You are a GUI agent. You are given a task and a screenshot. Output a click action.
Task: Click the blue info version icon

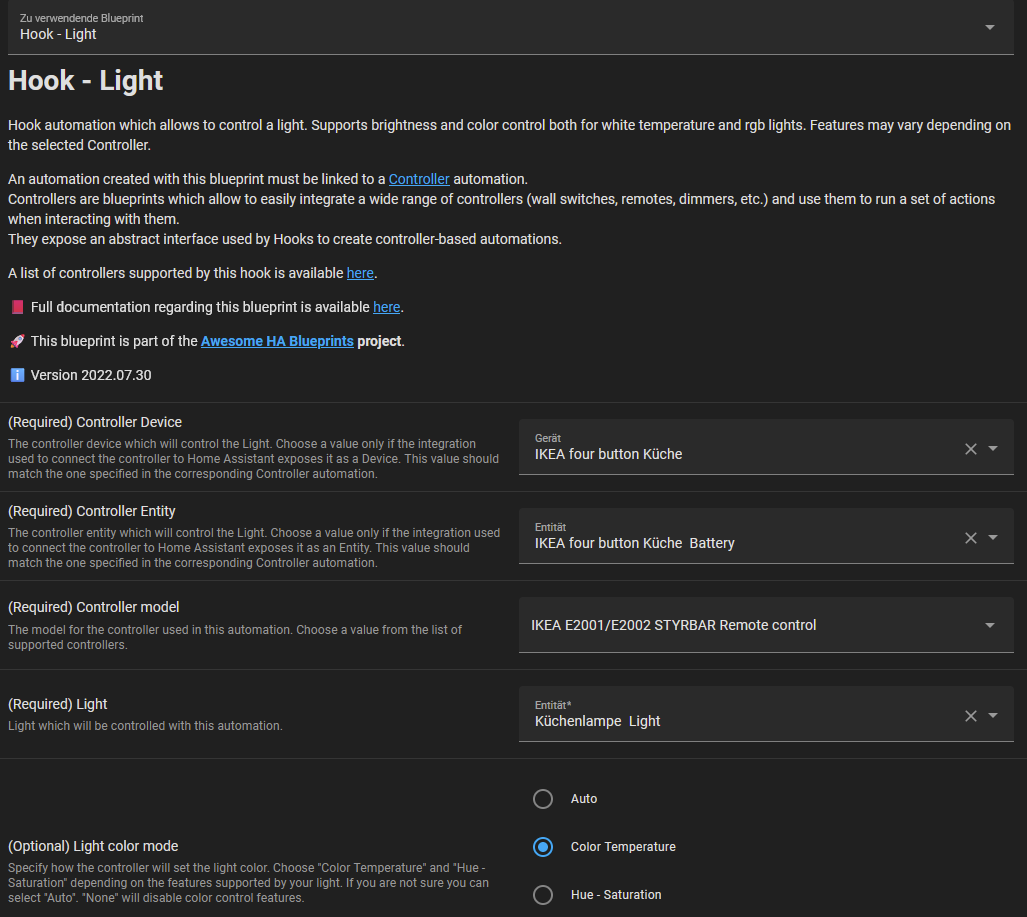click(x=18, y=375)
